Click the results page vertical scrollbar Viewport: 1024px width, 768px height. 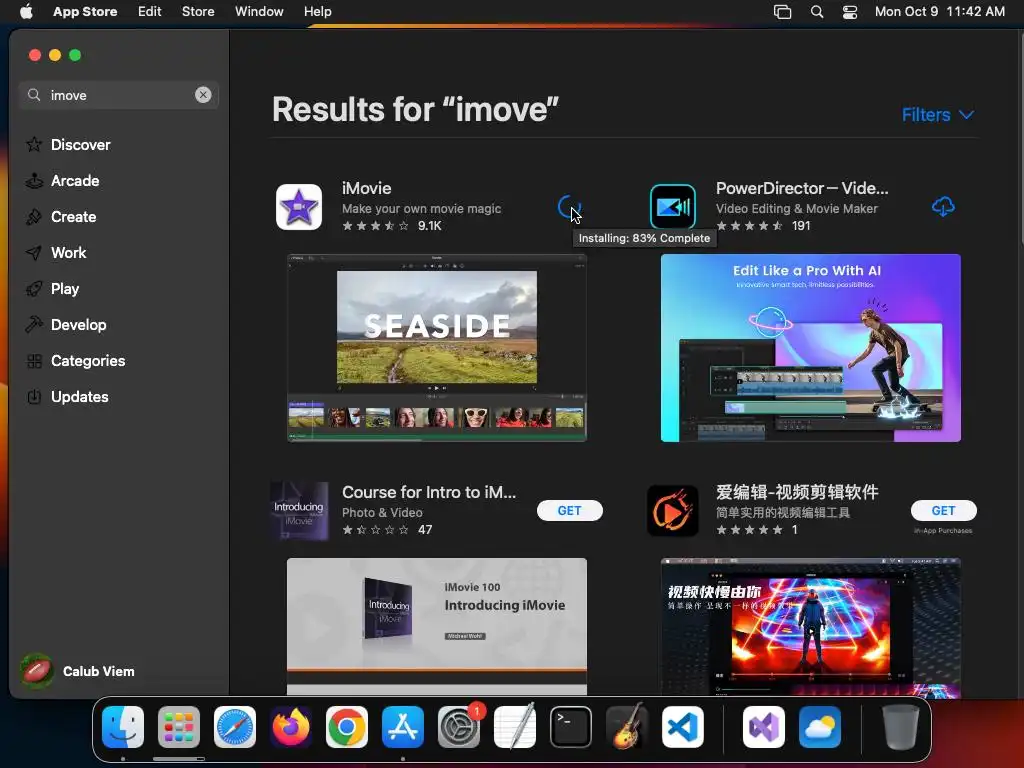(1020, 137)
